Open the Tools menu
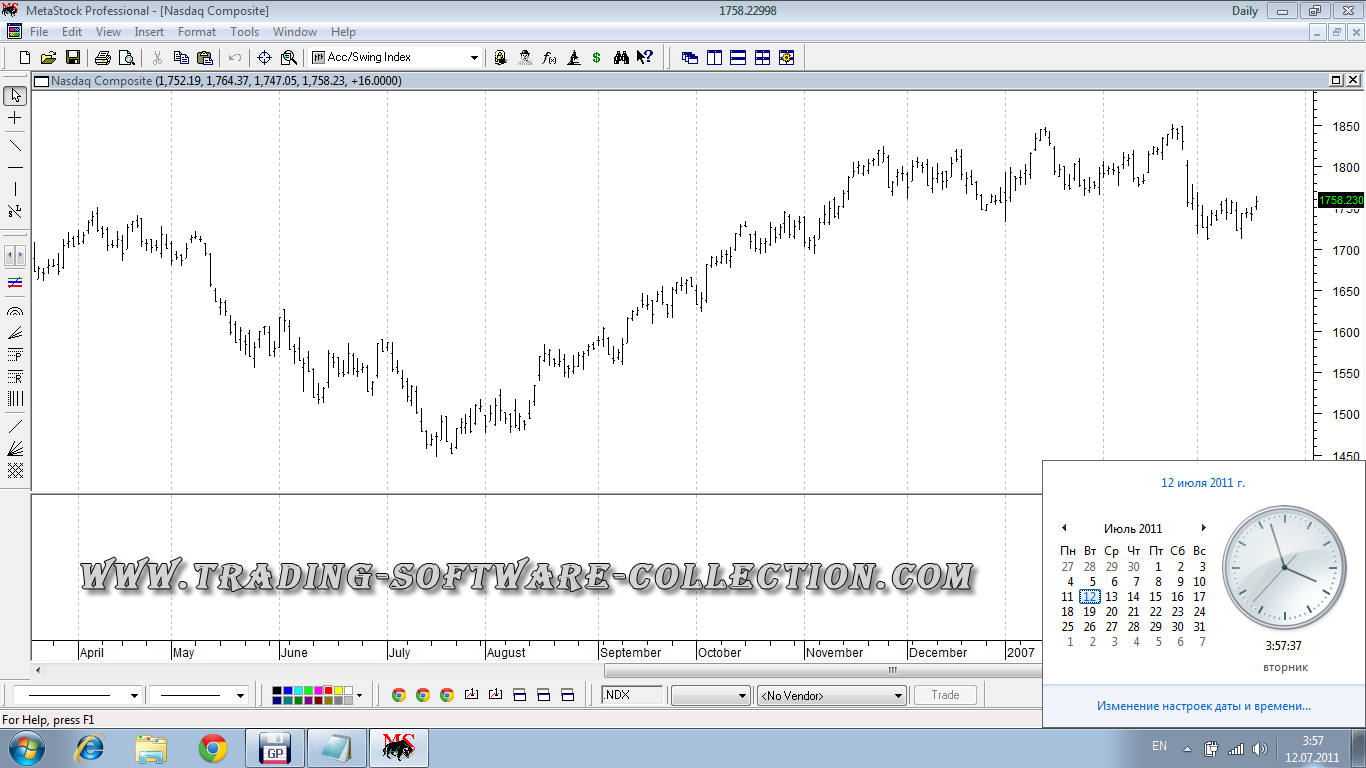Image resolution: width=1366 pixels, height=768 pixels. (244, 32)
